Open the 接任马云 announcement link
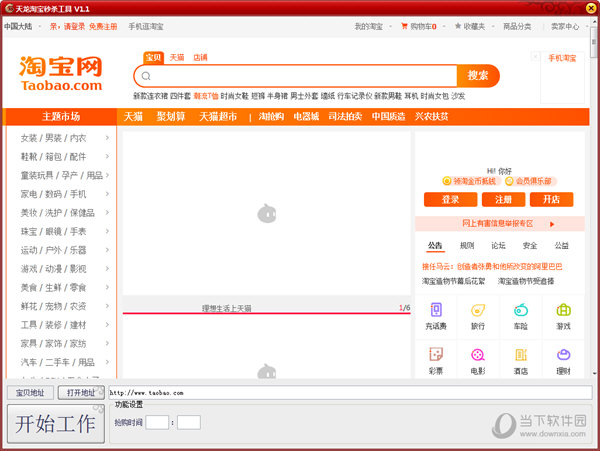 pos(492,267)
